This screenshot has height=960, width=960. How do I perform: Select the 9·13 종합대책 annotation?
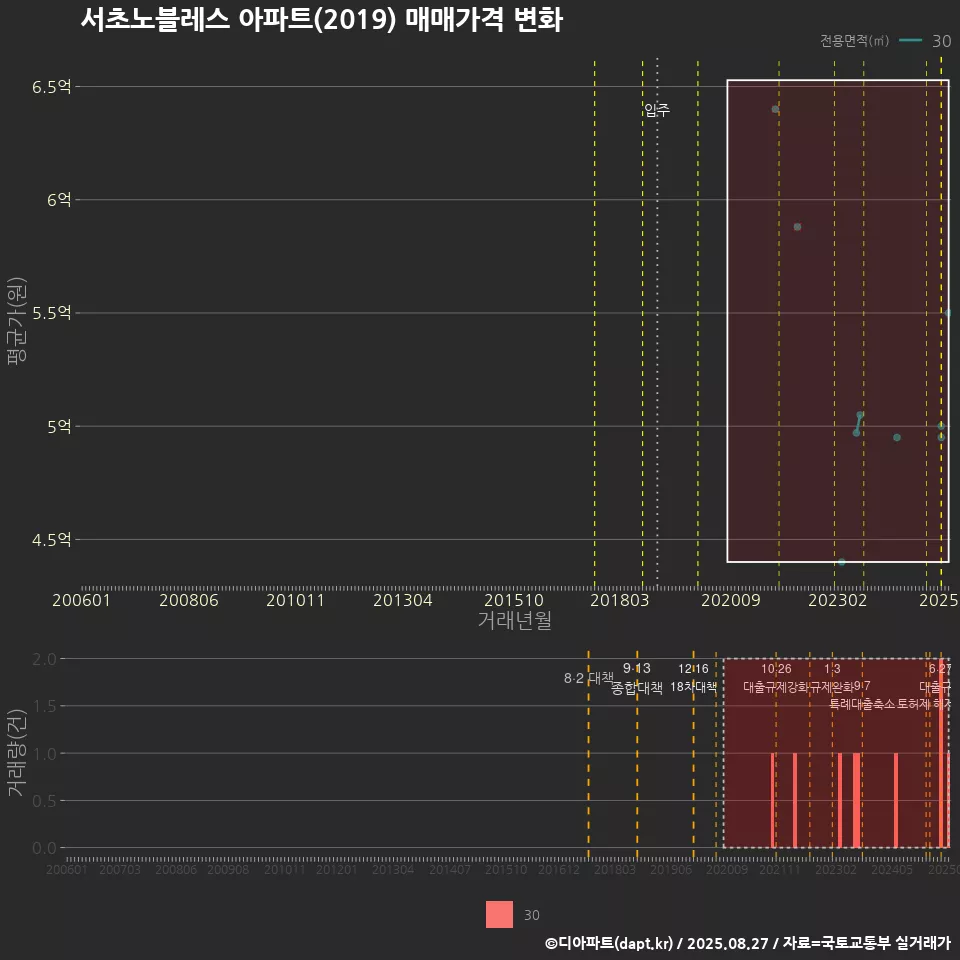click(x=637, y=678)
